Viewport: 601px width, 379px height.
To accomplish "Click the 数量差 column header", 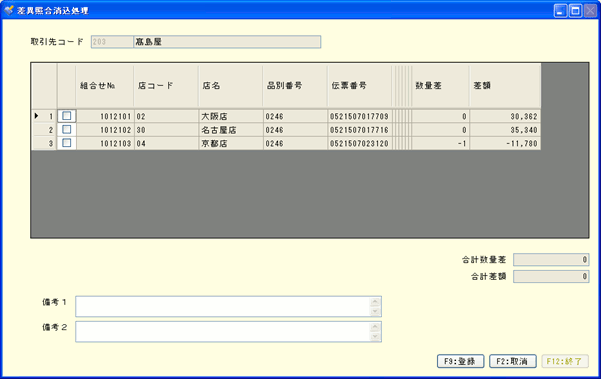I will (440, 86).
